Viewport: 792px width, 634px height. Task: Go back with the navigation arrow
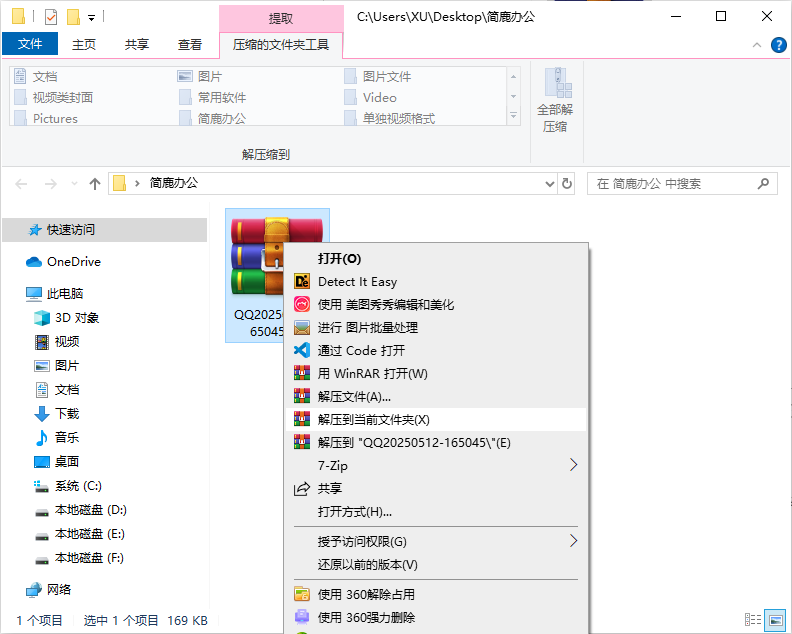coord(21,184)
